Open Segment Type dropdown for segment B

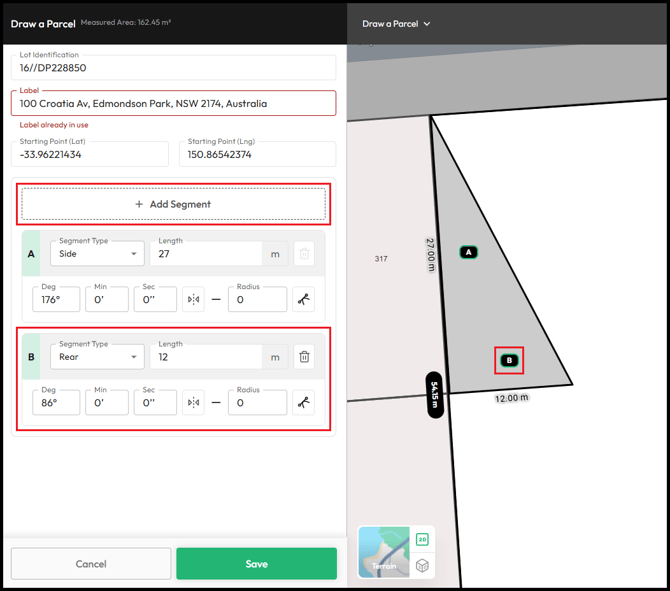click(x=97, y=357)
